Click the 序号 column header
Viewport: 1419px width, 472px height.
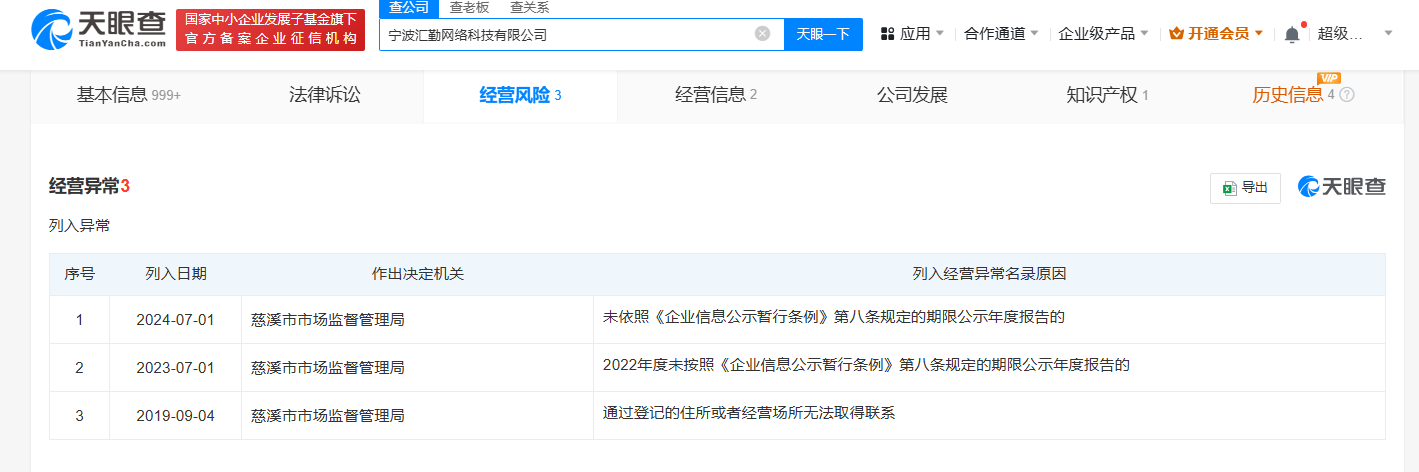(x=79, y=274)
